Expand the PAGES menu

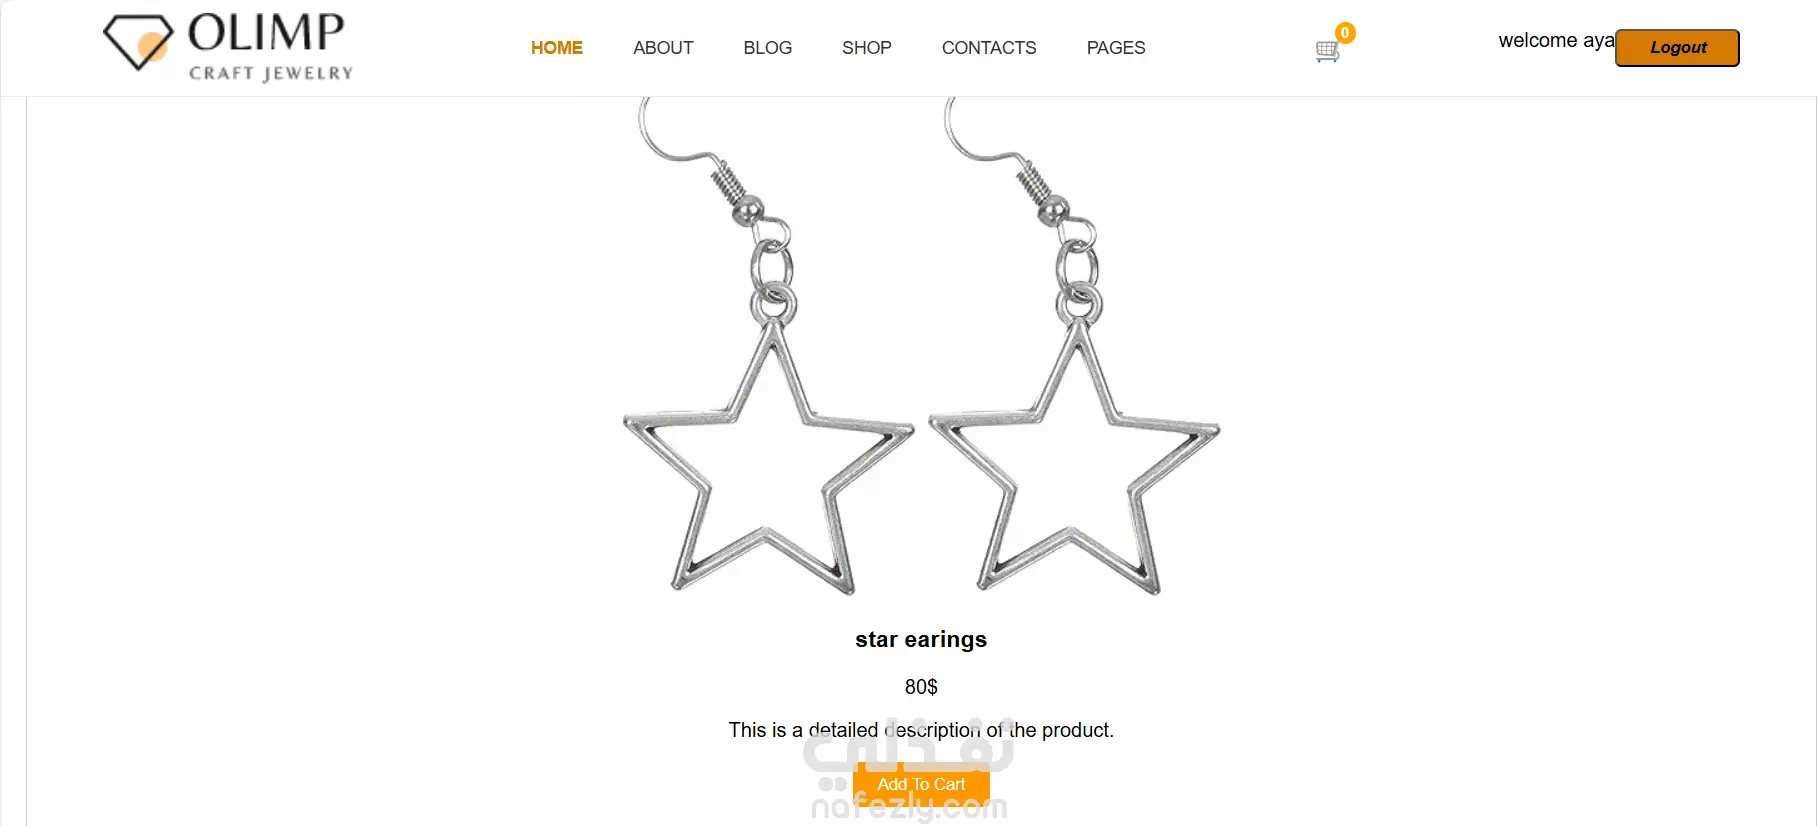(1116, 48)
